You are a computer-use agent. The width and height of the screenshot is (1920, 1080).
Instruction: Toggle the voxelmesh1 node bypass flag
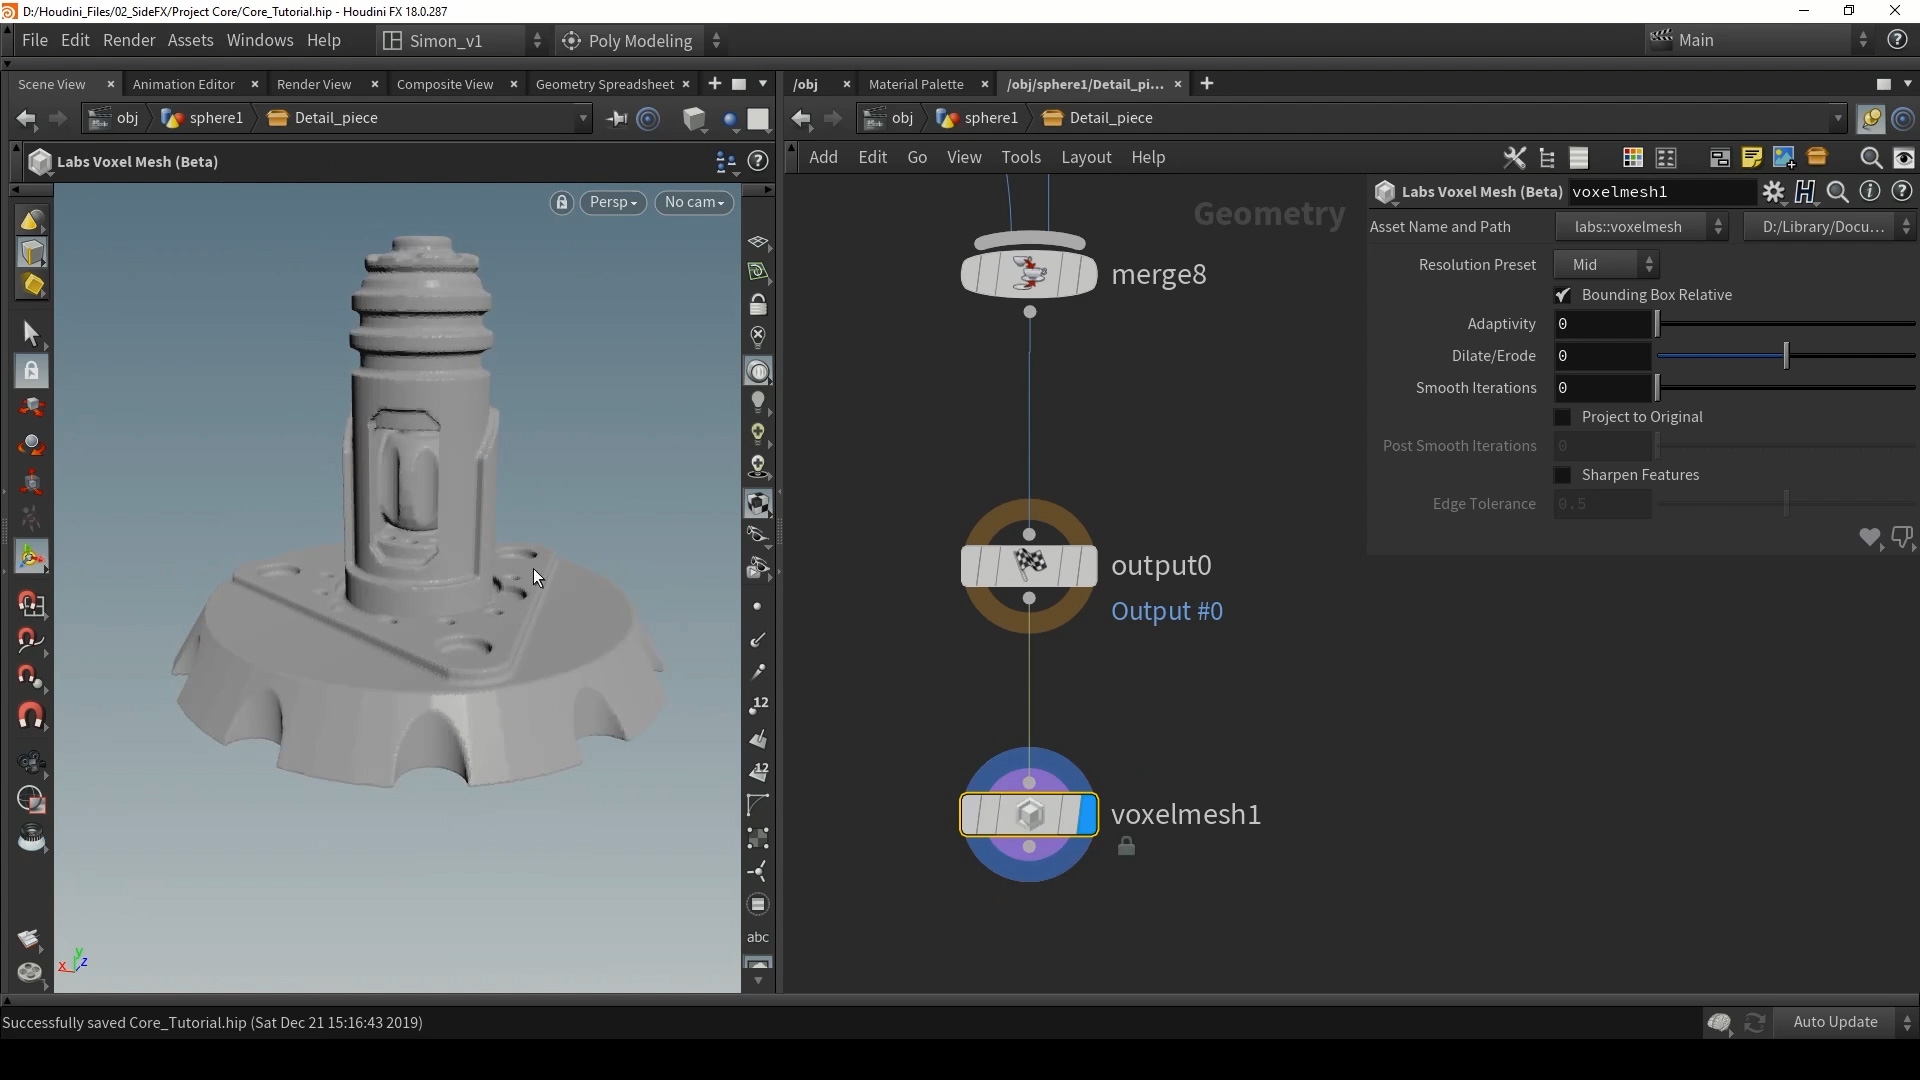point(971,815)
